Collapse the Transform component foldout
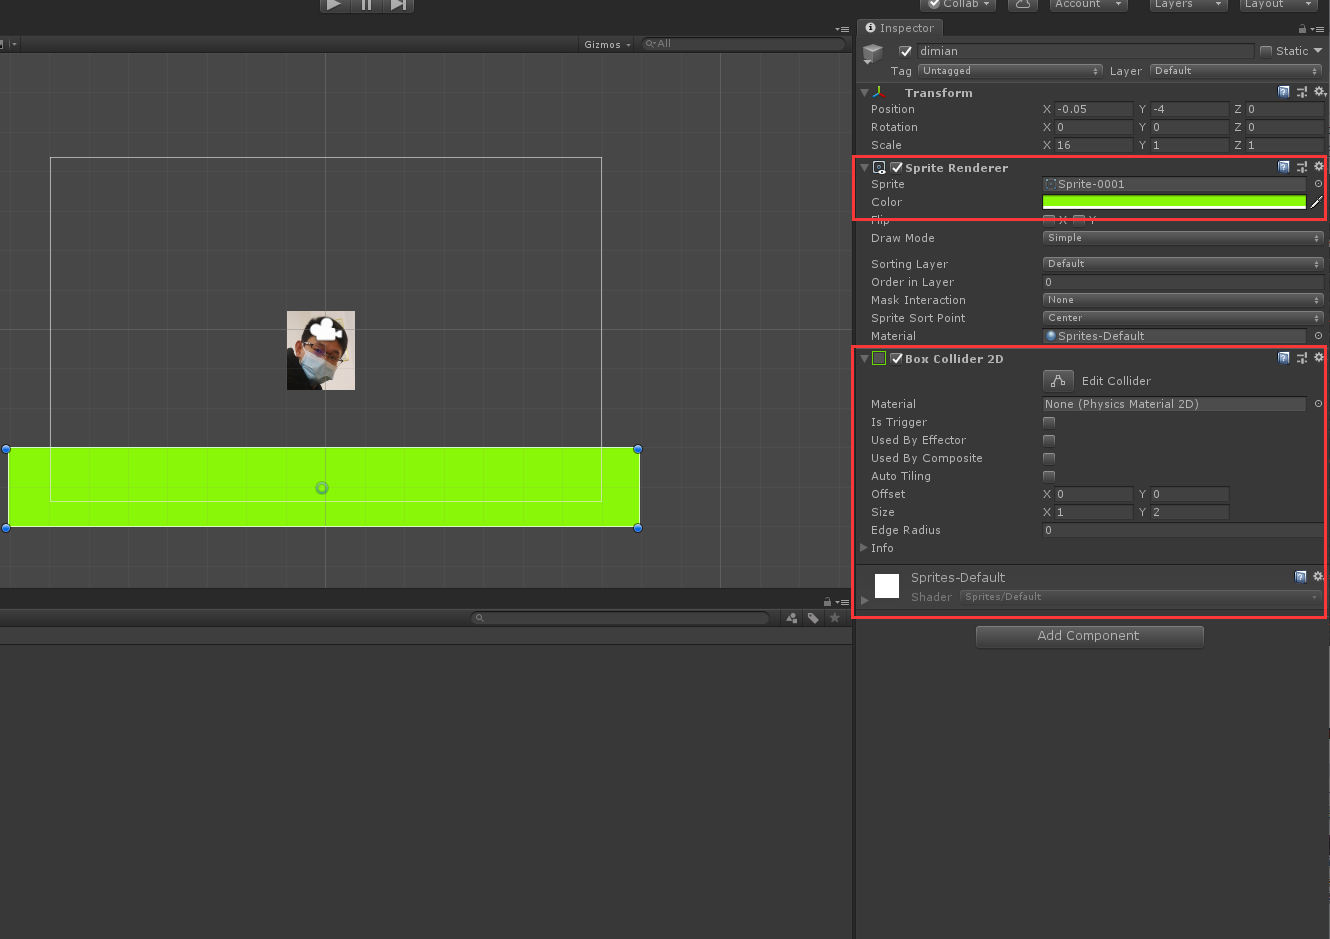Screen dimensions: 1330x939 864,92
